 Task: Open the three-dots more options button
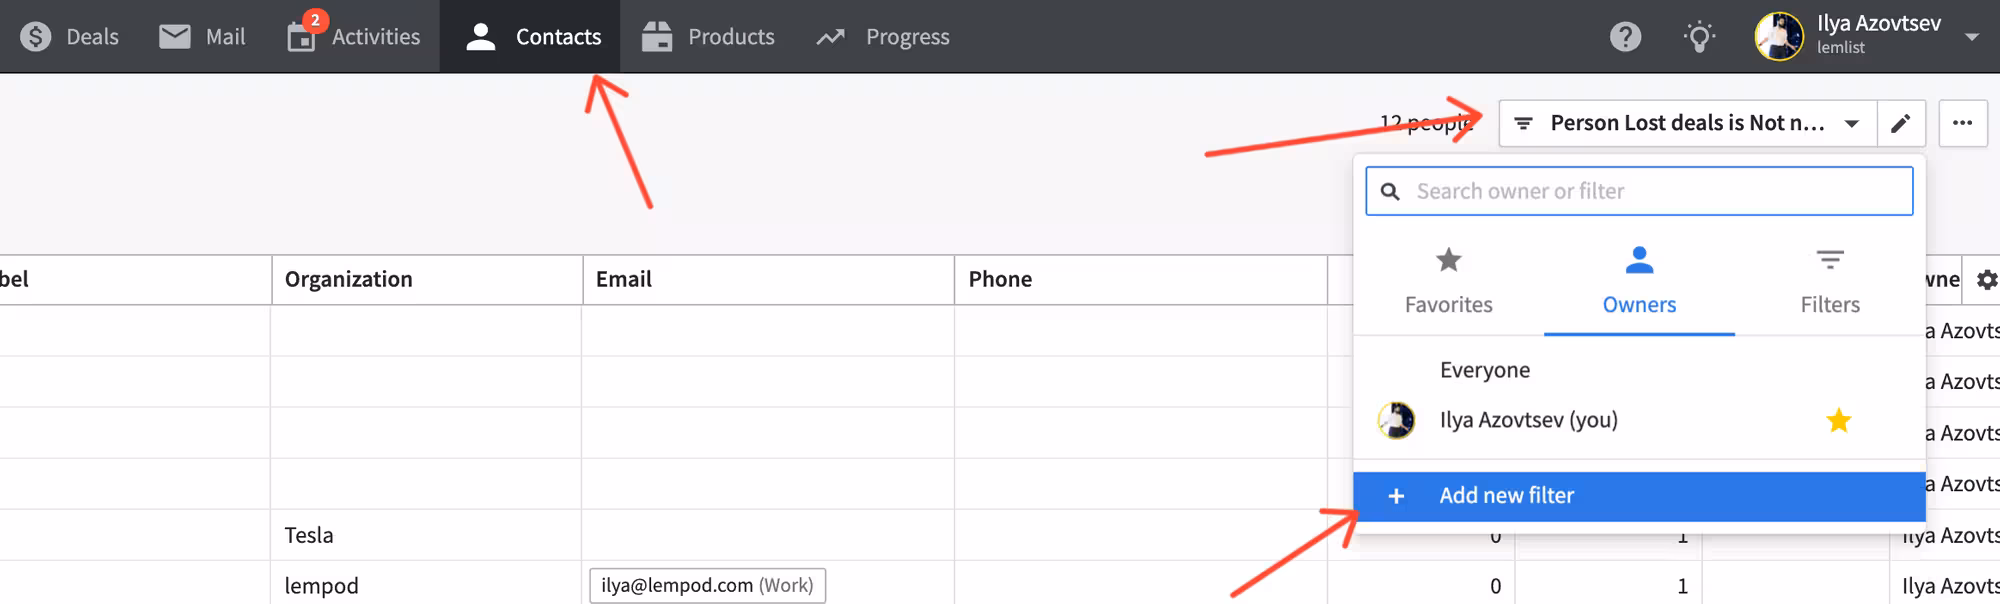pyautogui.click(x=1962, y=123)
